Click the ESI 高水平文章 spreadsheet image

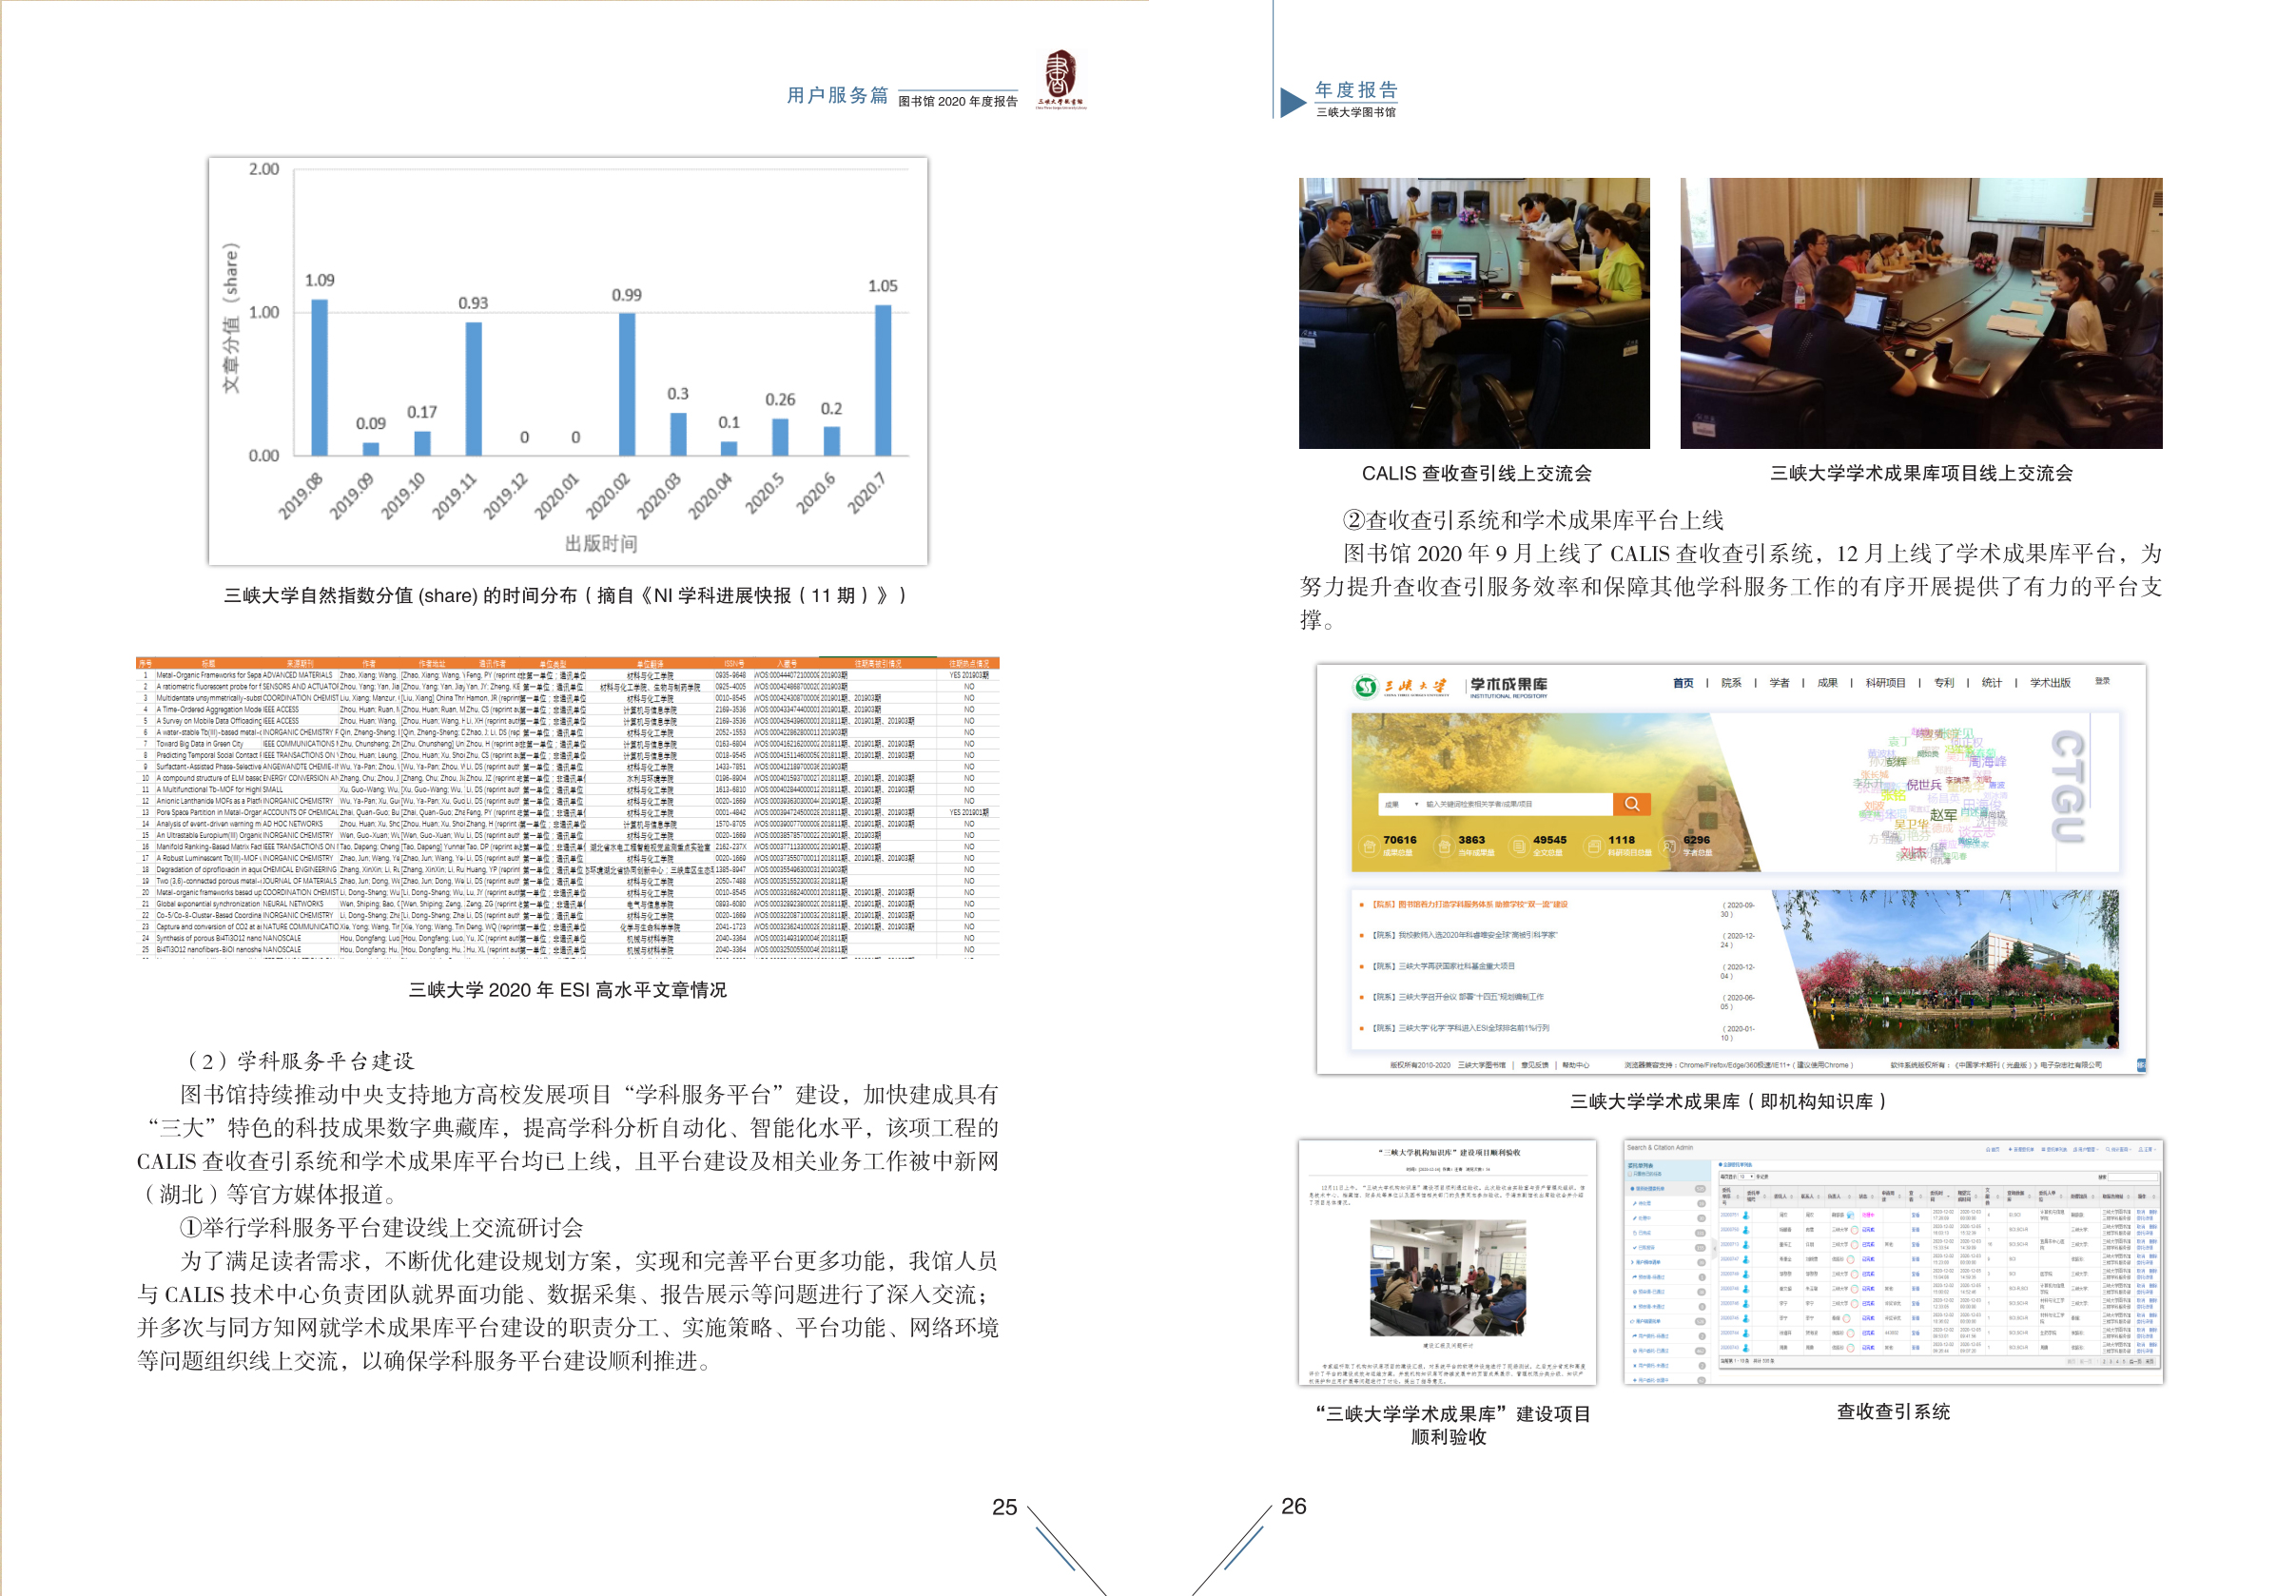[568, 807]
